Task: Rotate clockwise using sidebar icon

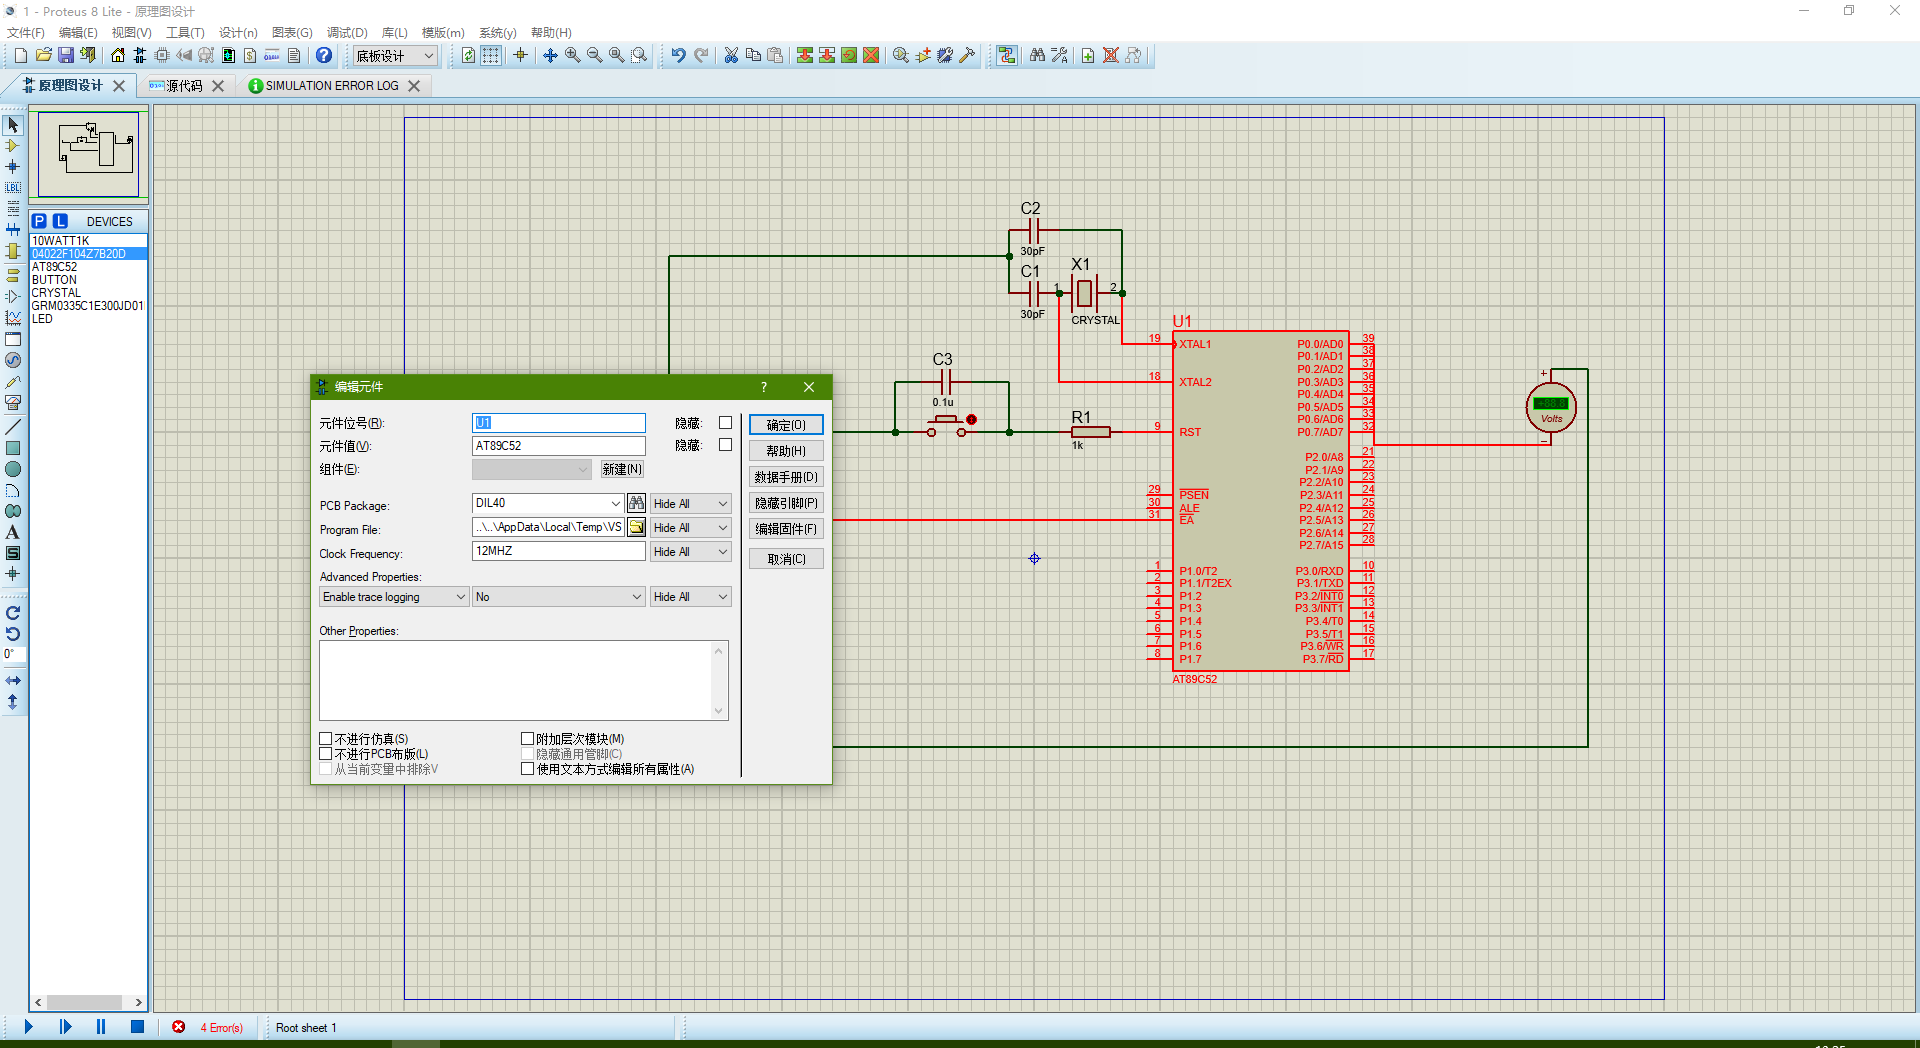Action: tap(13, 613)
